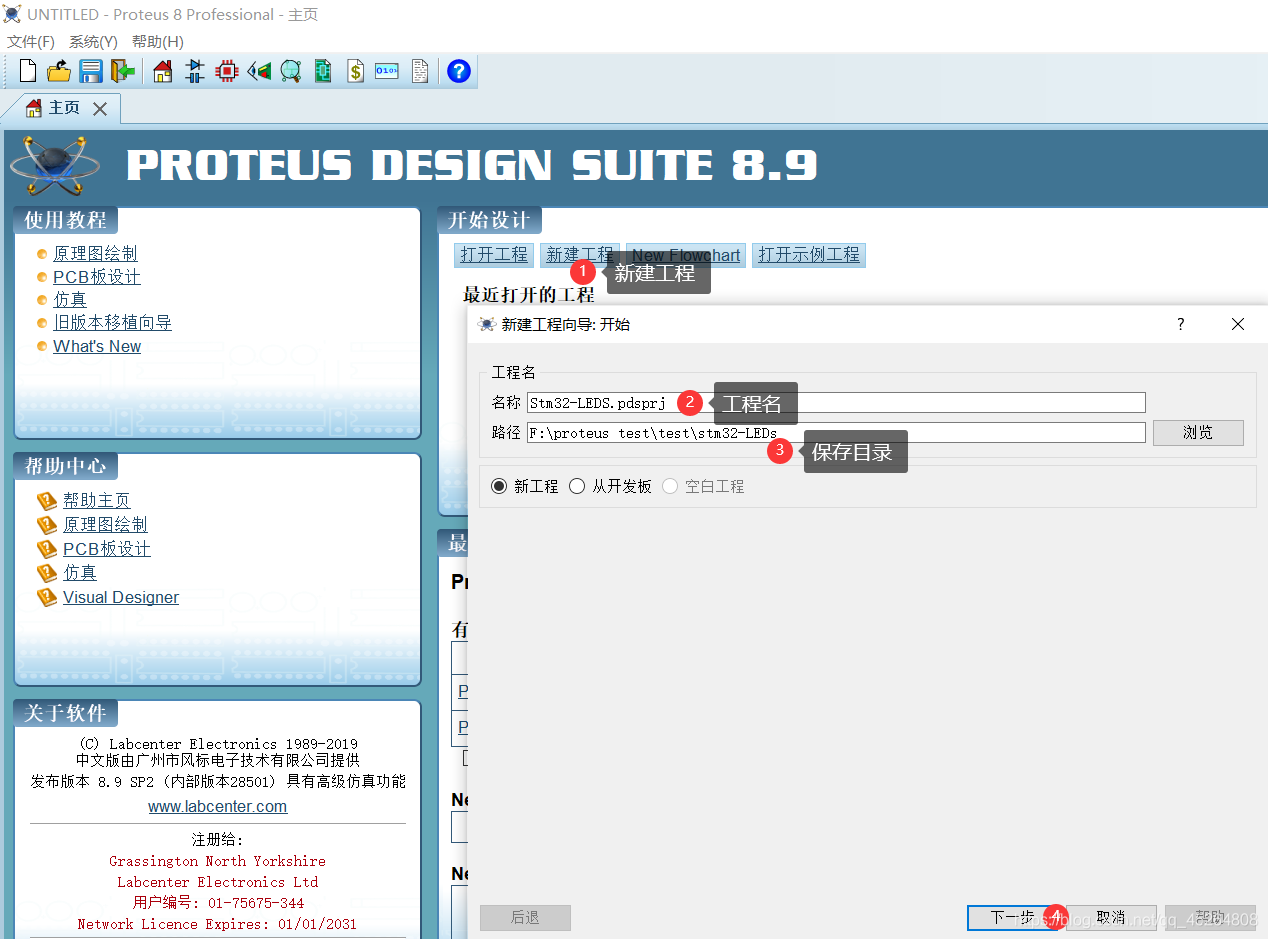Open the Design Explorer icon
Screen dimensions: 1268x939
click(x=323, y=71)
